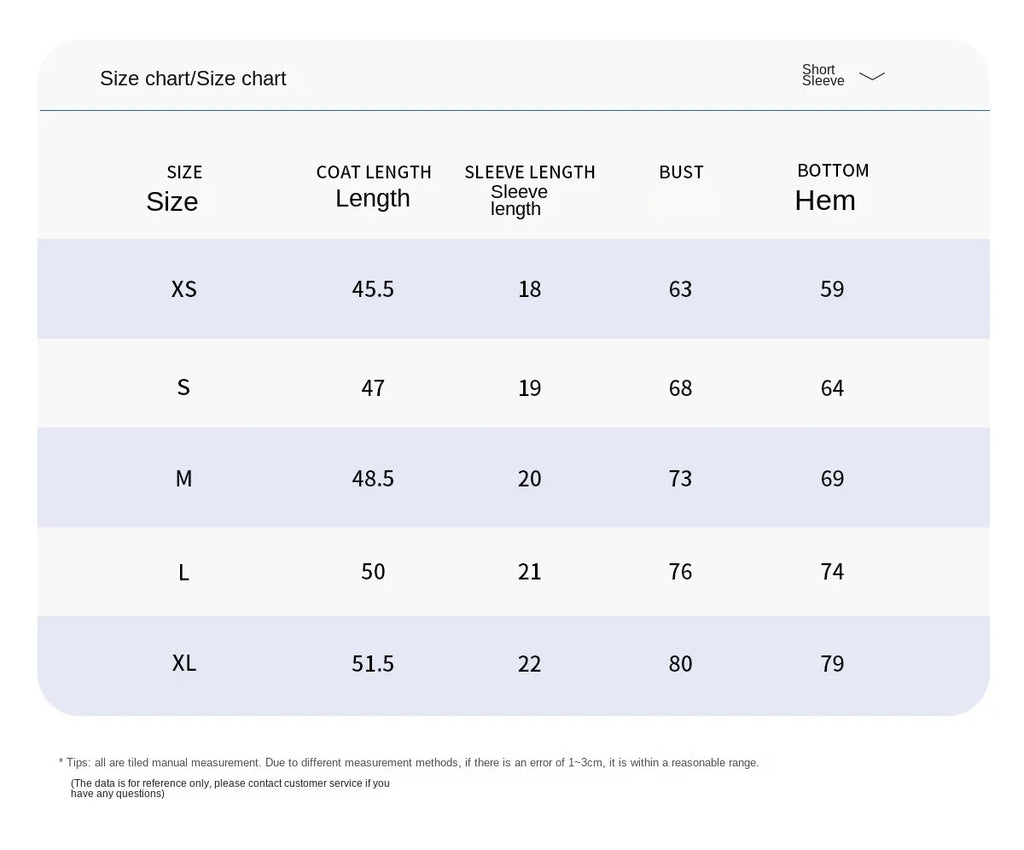
Task: Select the 45.5 coat length cell
Action: click(x=373, y=289)
